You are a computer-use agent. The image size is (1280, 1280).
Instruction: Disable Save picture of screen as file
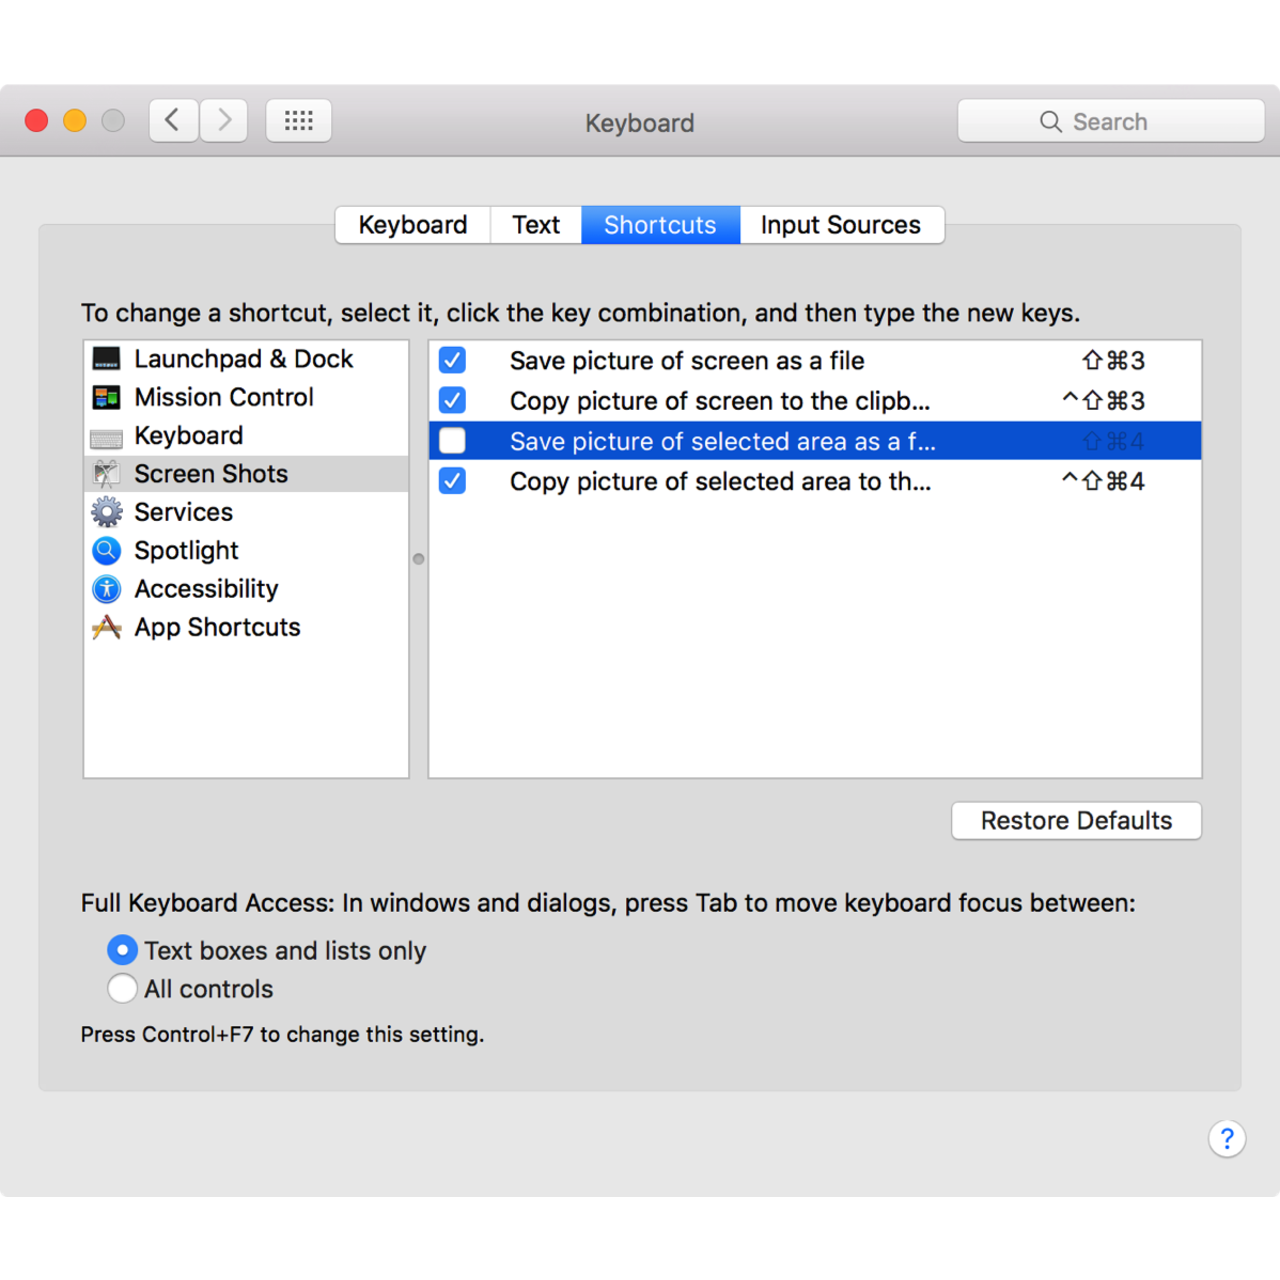pos(452,360)
